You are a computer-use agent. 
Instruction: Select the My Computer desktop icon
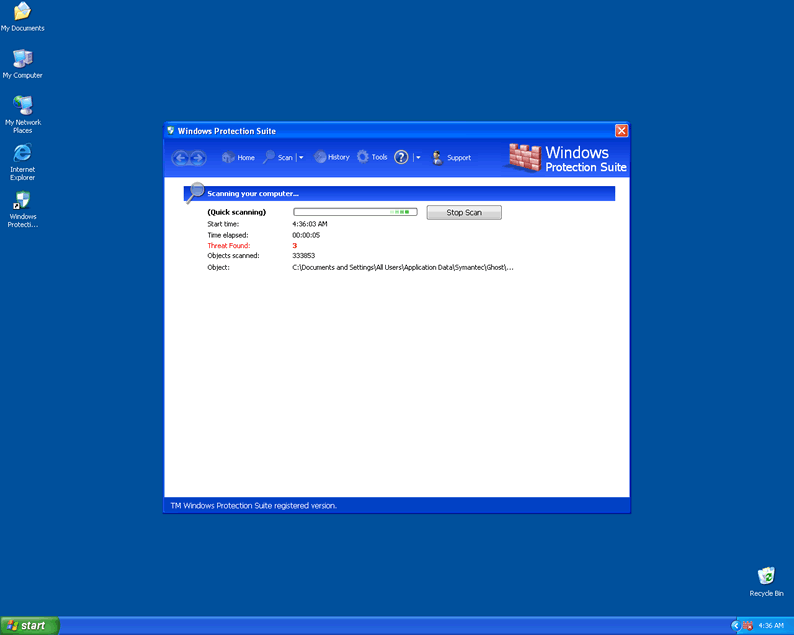(22, 62)
